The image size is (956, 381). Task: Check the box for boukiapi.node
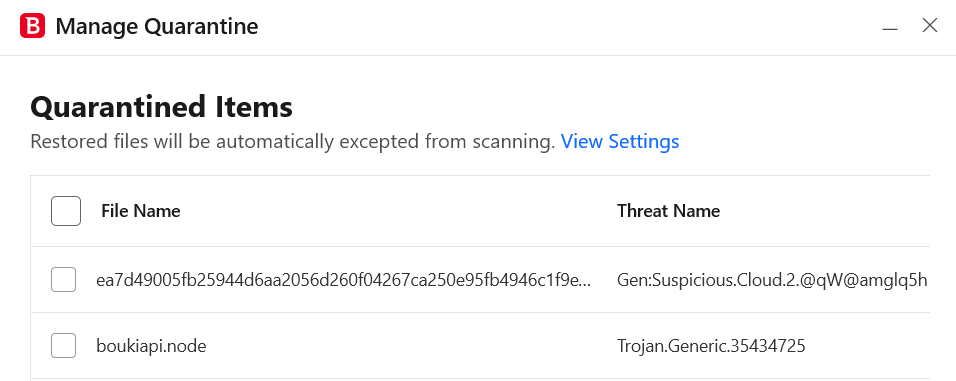[x=63, y=346]
